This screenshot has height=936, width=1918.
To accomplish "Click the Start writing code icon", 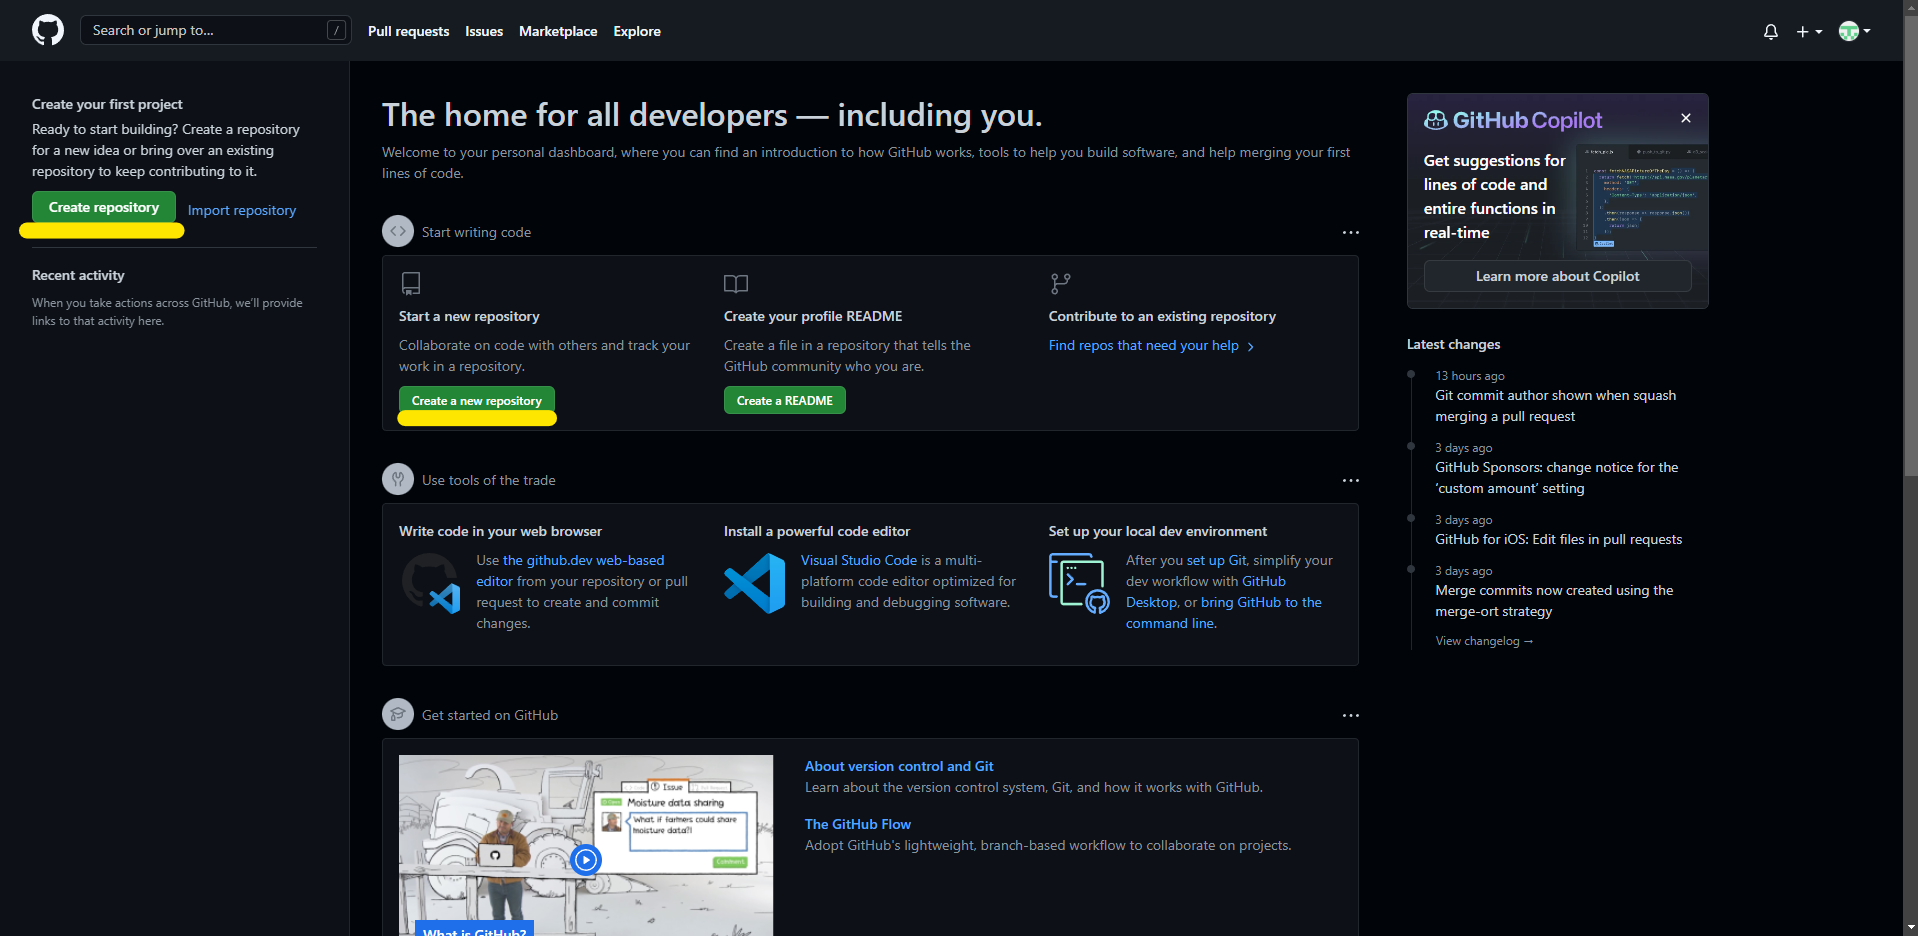I will pos(398,231).
